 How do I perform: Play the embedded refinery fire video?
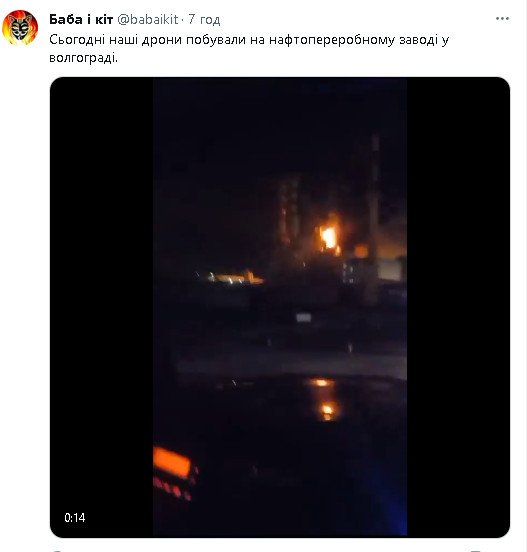click(280, 307)
